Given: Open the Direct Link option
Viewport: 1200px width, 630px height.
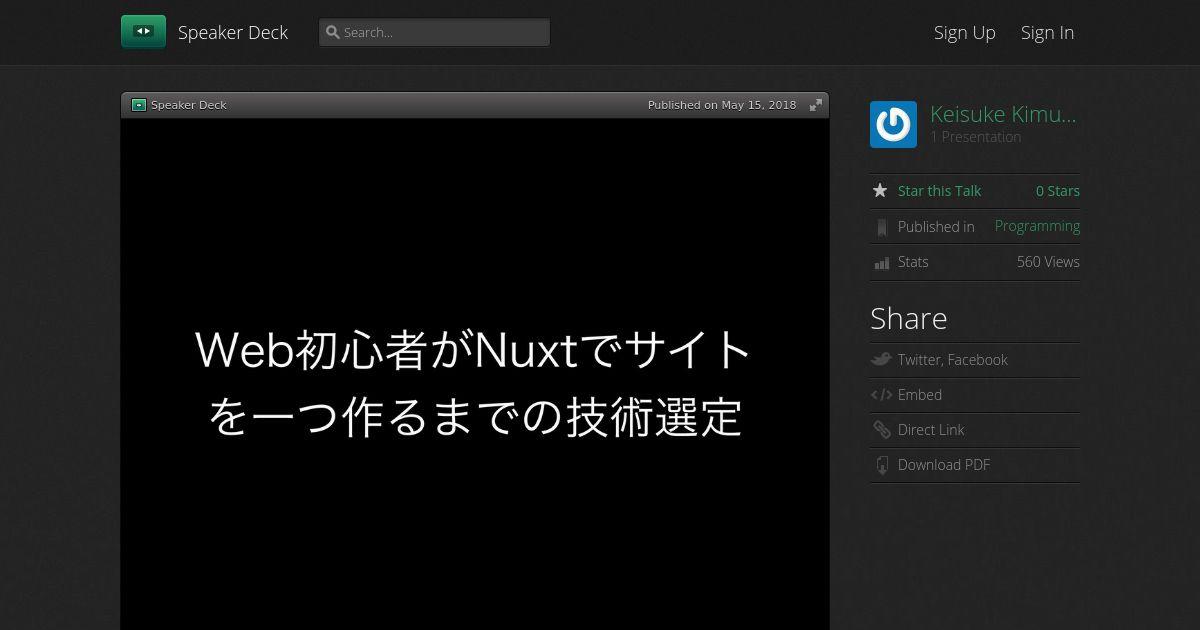Looking at the screenshot, I should [x=931, y=430].
